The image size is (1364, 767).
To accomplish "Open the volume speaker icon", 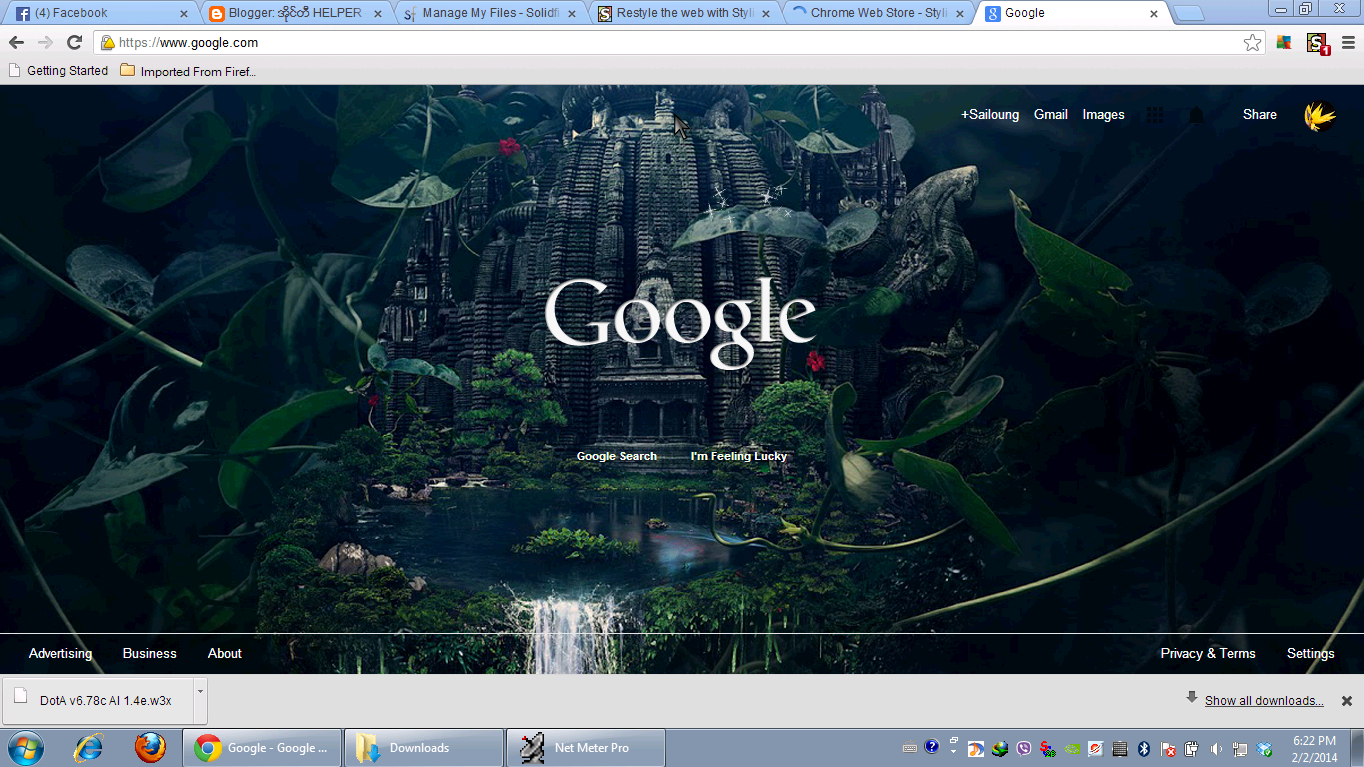I will pyautogui.click(x=1216, y=748).
